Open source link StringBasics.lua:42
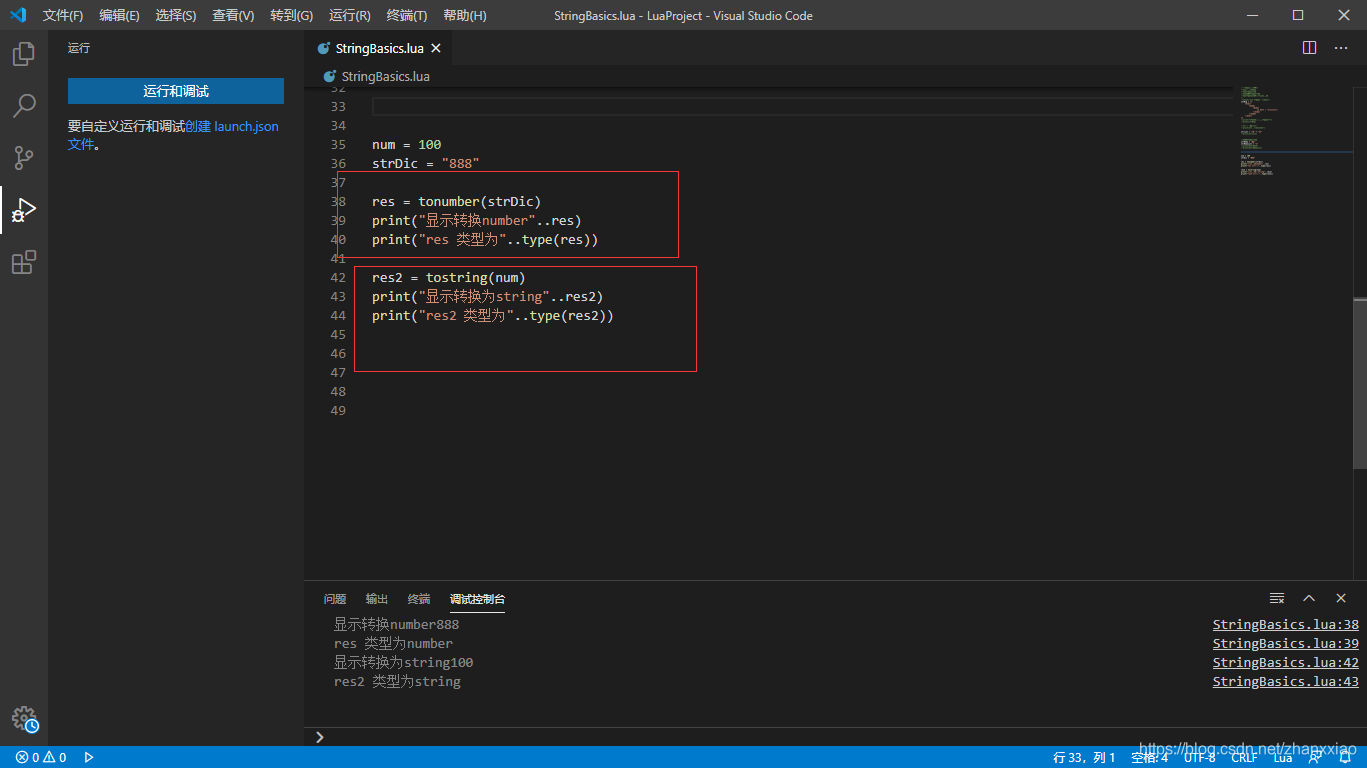Image resolution: width=1367 pixels, height=768 pixels. click(1286, 663)
